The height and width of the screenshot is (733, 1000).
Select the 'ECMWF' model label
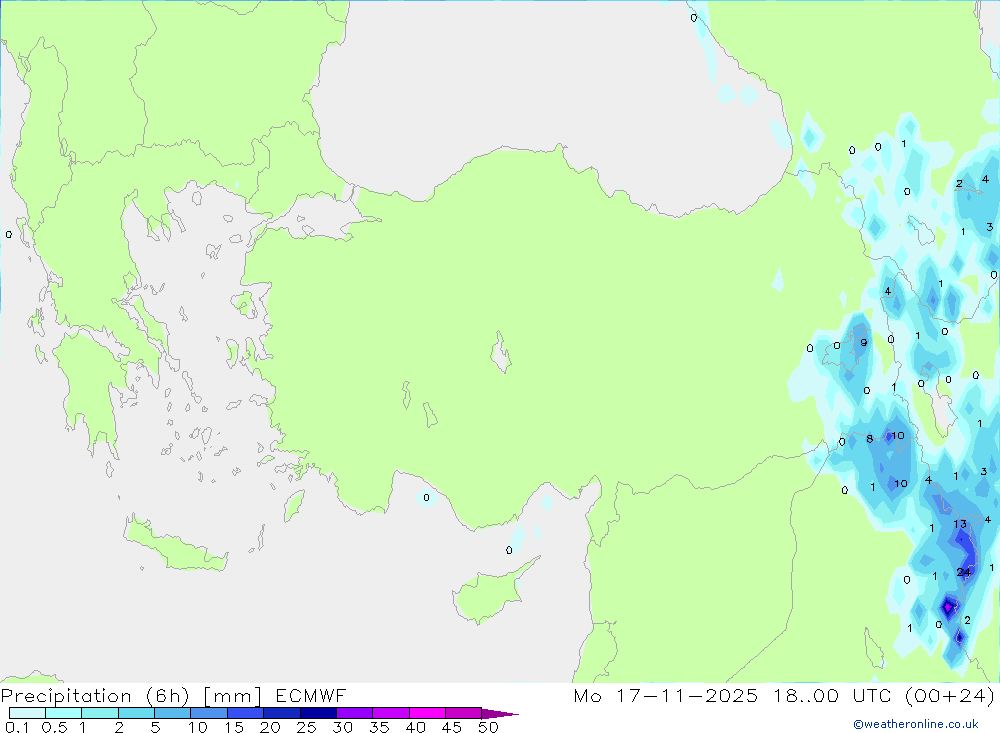(311, 695)
